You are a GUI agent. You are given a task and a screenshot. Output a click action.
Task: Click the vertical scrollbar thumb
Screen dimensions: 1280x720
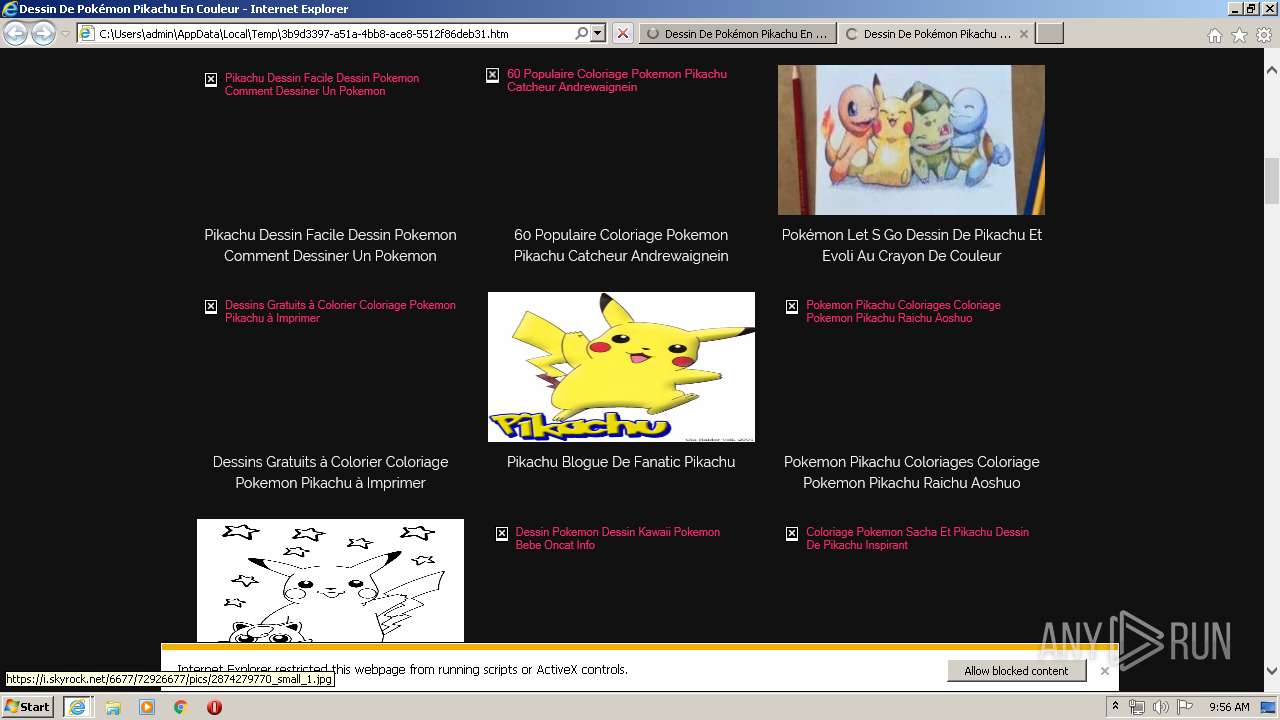pos(1272,180)
